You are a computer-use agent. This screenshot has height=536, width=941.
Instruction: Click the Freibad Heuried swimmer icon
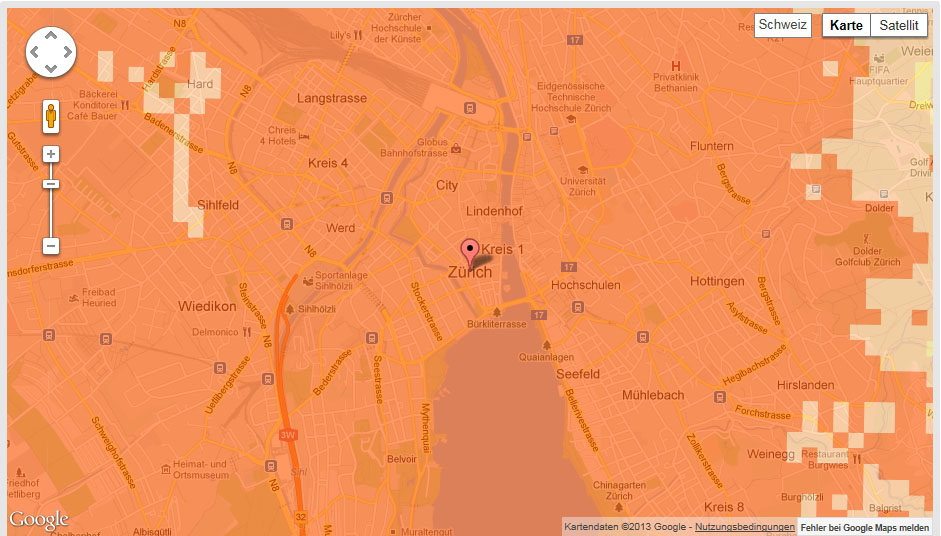tap(74, 298)
